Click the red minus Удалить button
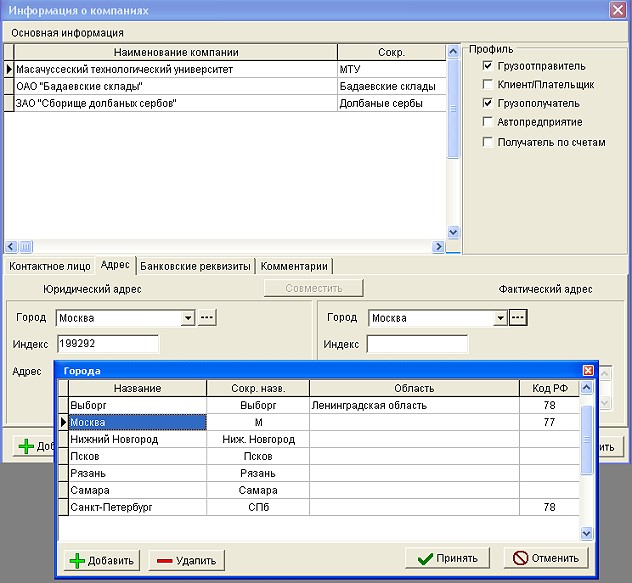The height and width of the screenshot is (583, 632). pos(186,560)
